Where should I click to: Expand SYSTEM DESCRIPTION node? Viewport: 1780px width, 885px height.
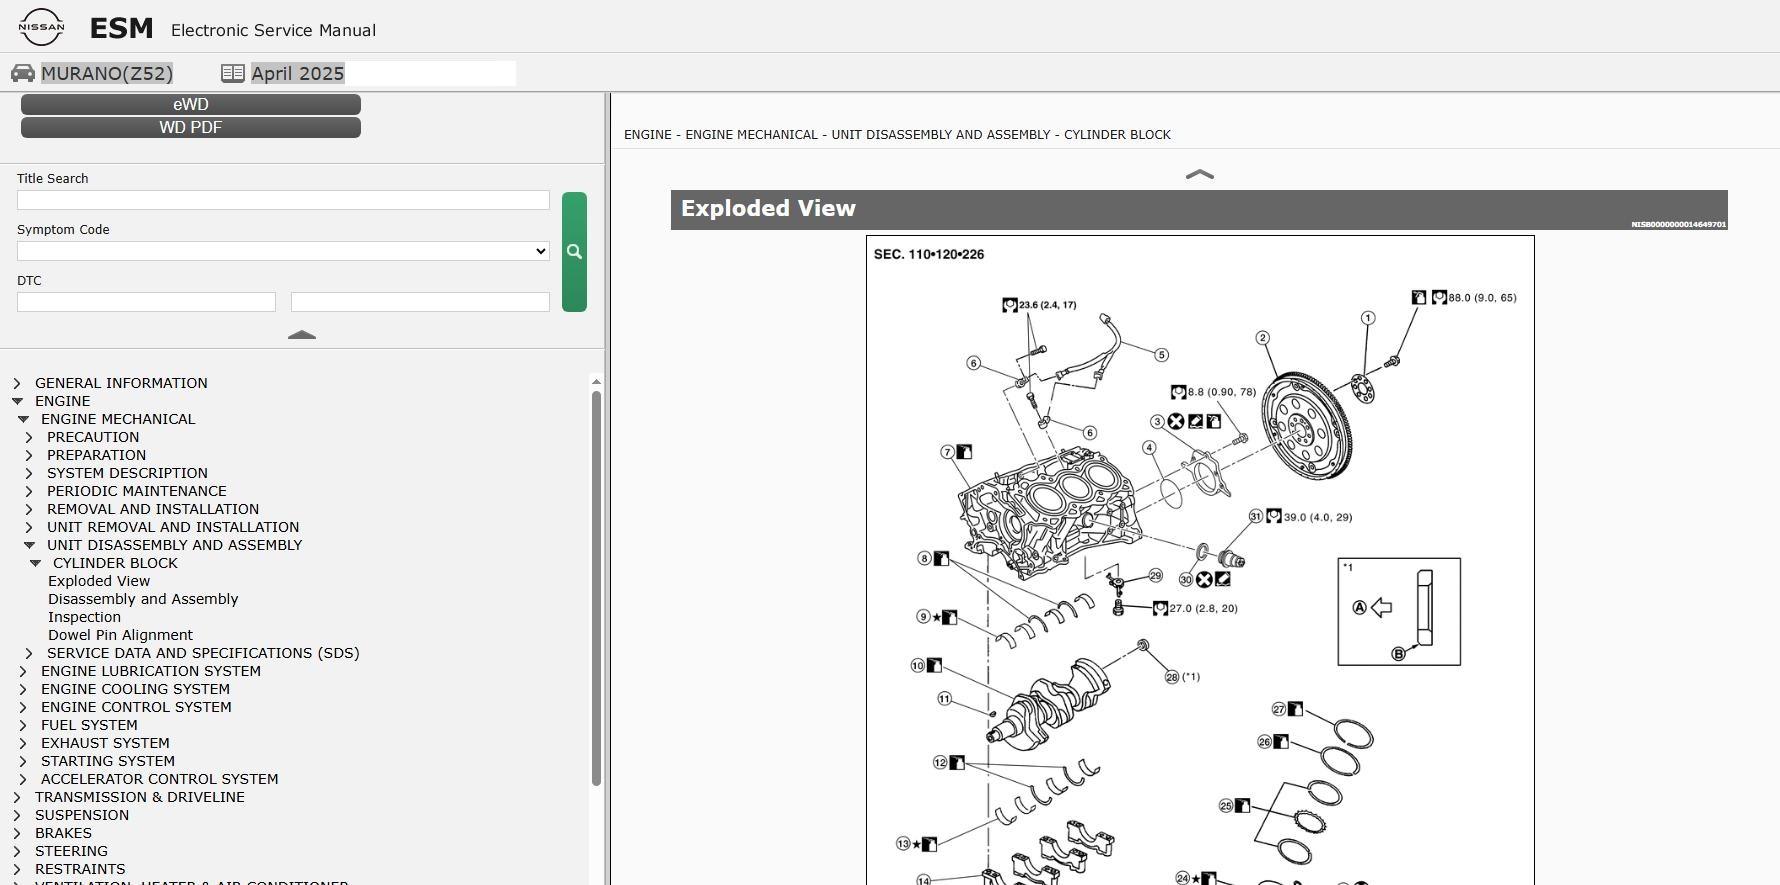coord(29,473)
